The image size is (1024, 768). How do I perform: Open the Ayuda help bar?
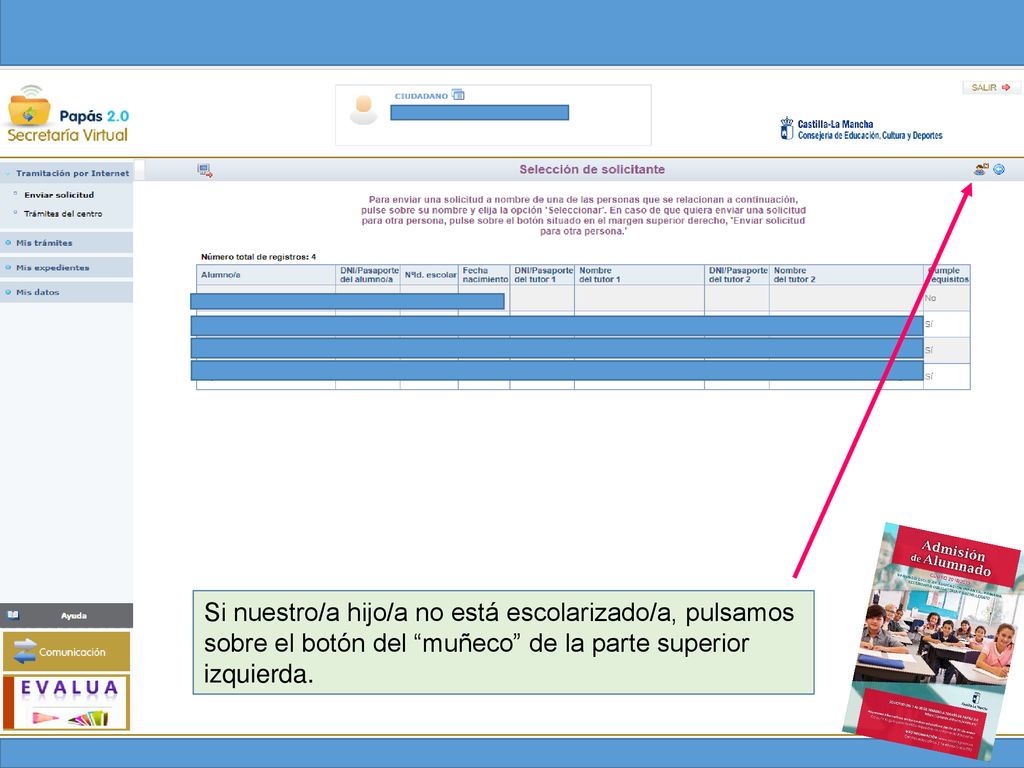pos(67,615)
